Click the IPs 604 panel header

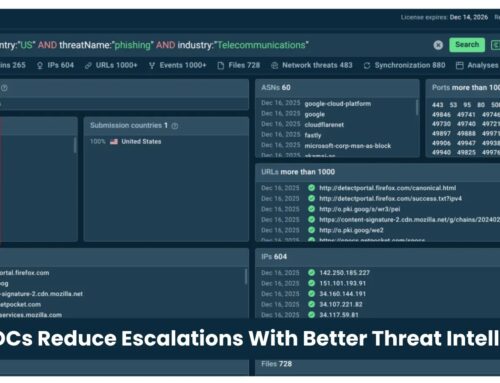tap(378, 257)
